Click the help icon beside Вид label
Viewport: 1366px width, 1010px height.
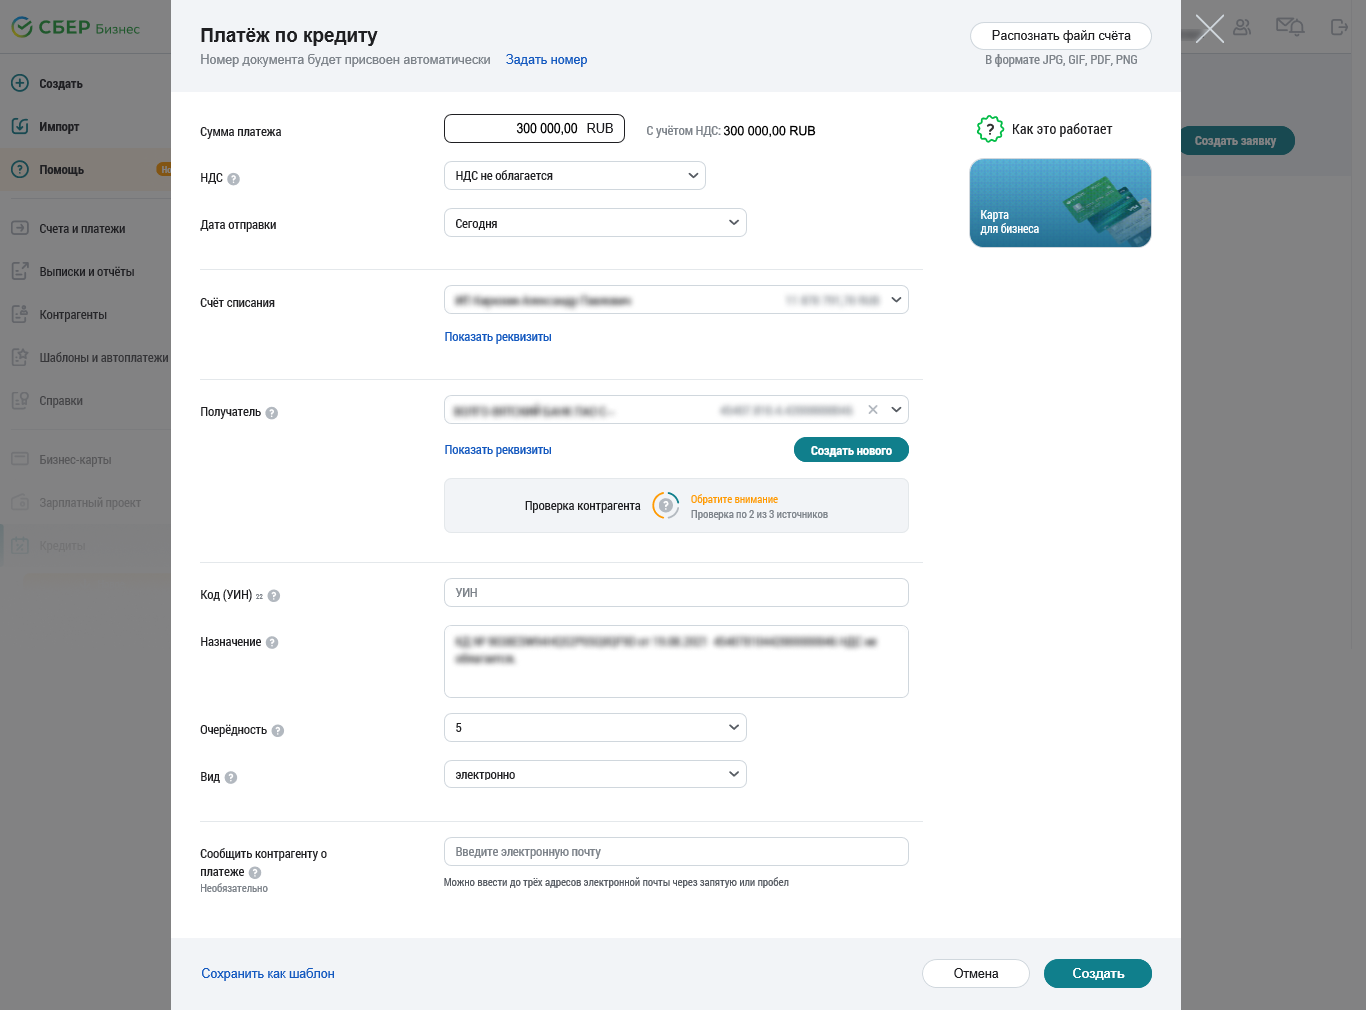click(231, 778)
